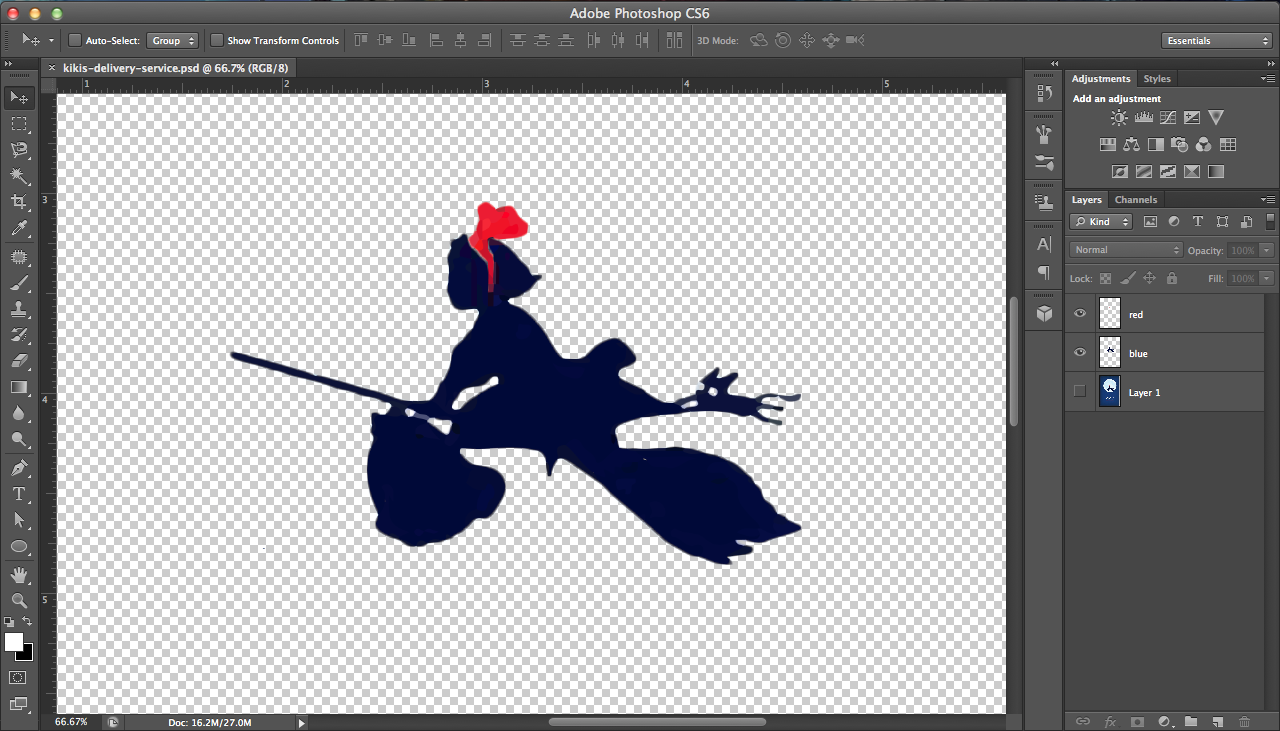The width and height of the screenshot is (1280, 731).
Task: Open the Essentials workspace dropdown
Action: [x=1217, y=40]
